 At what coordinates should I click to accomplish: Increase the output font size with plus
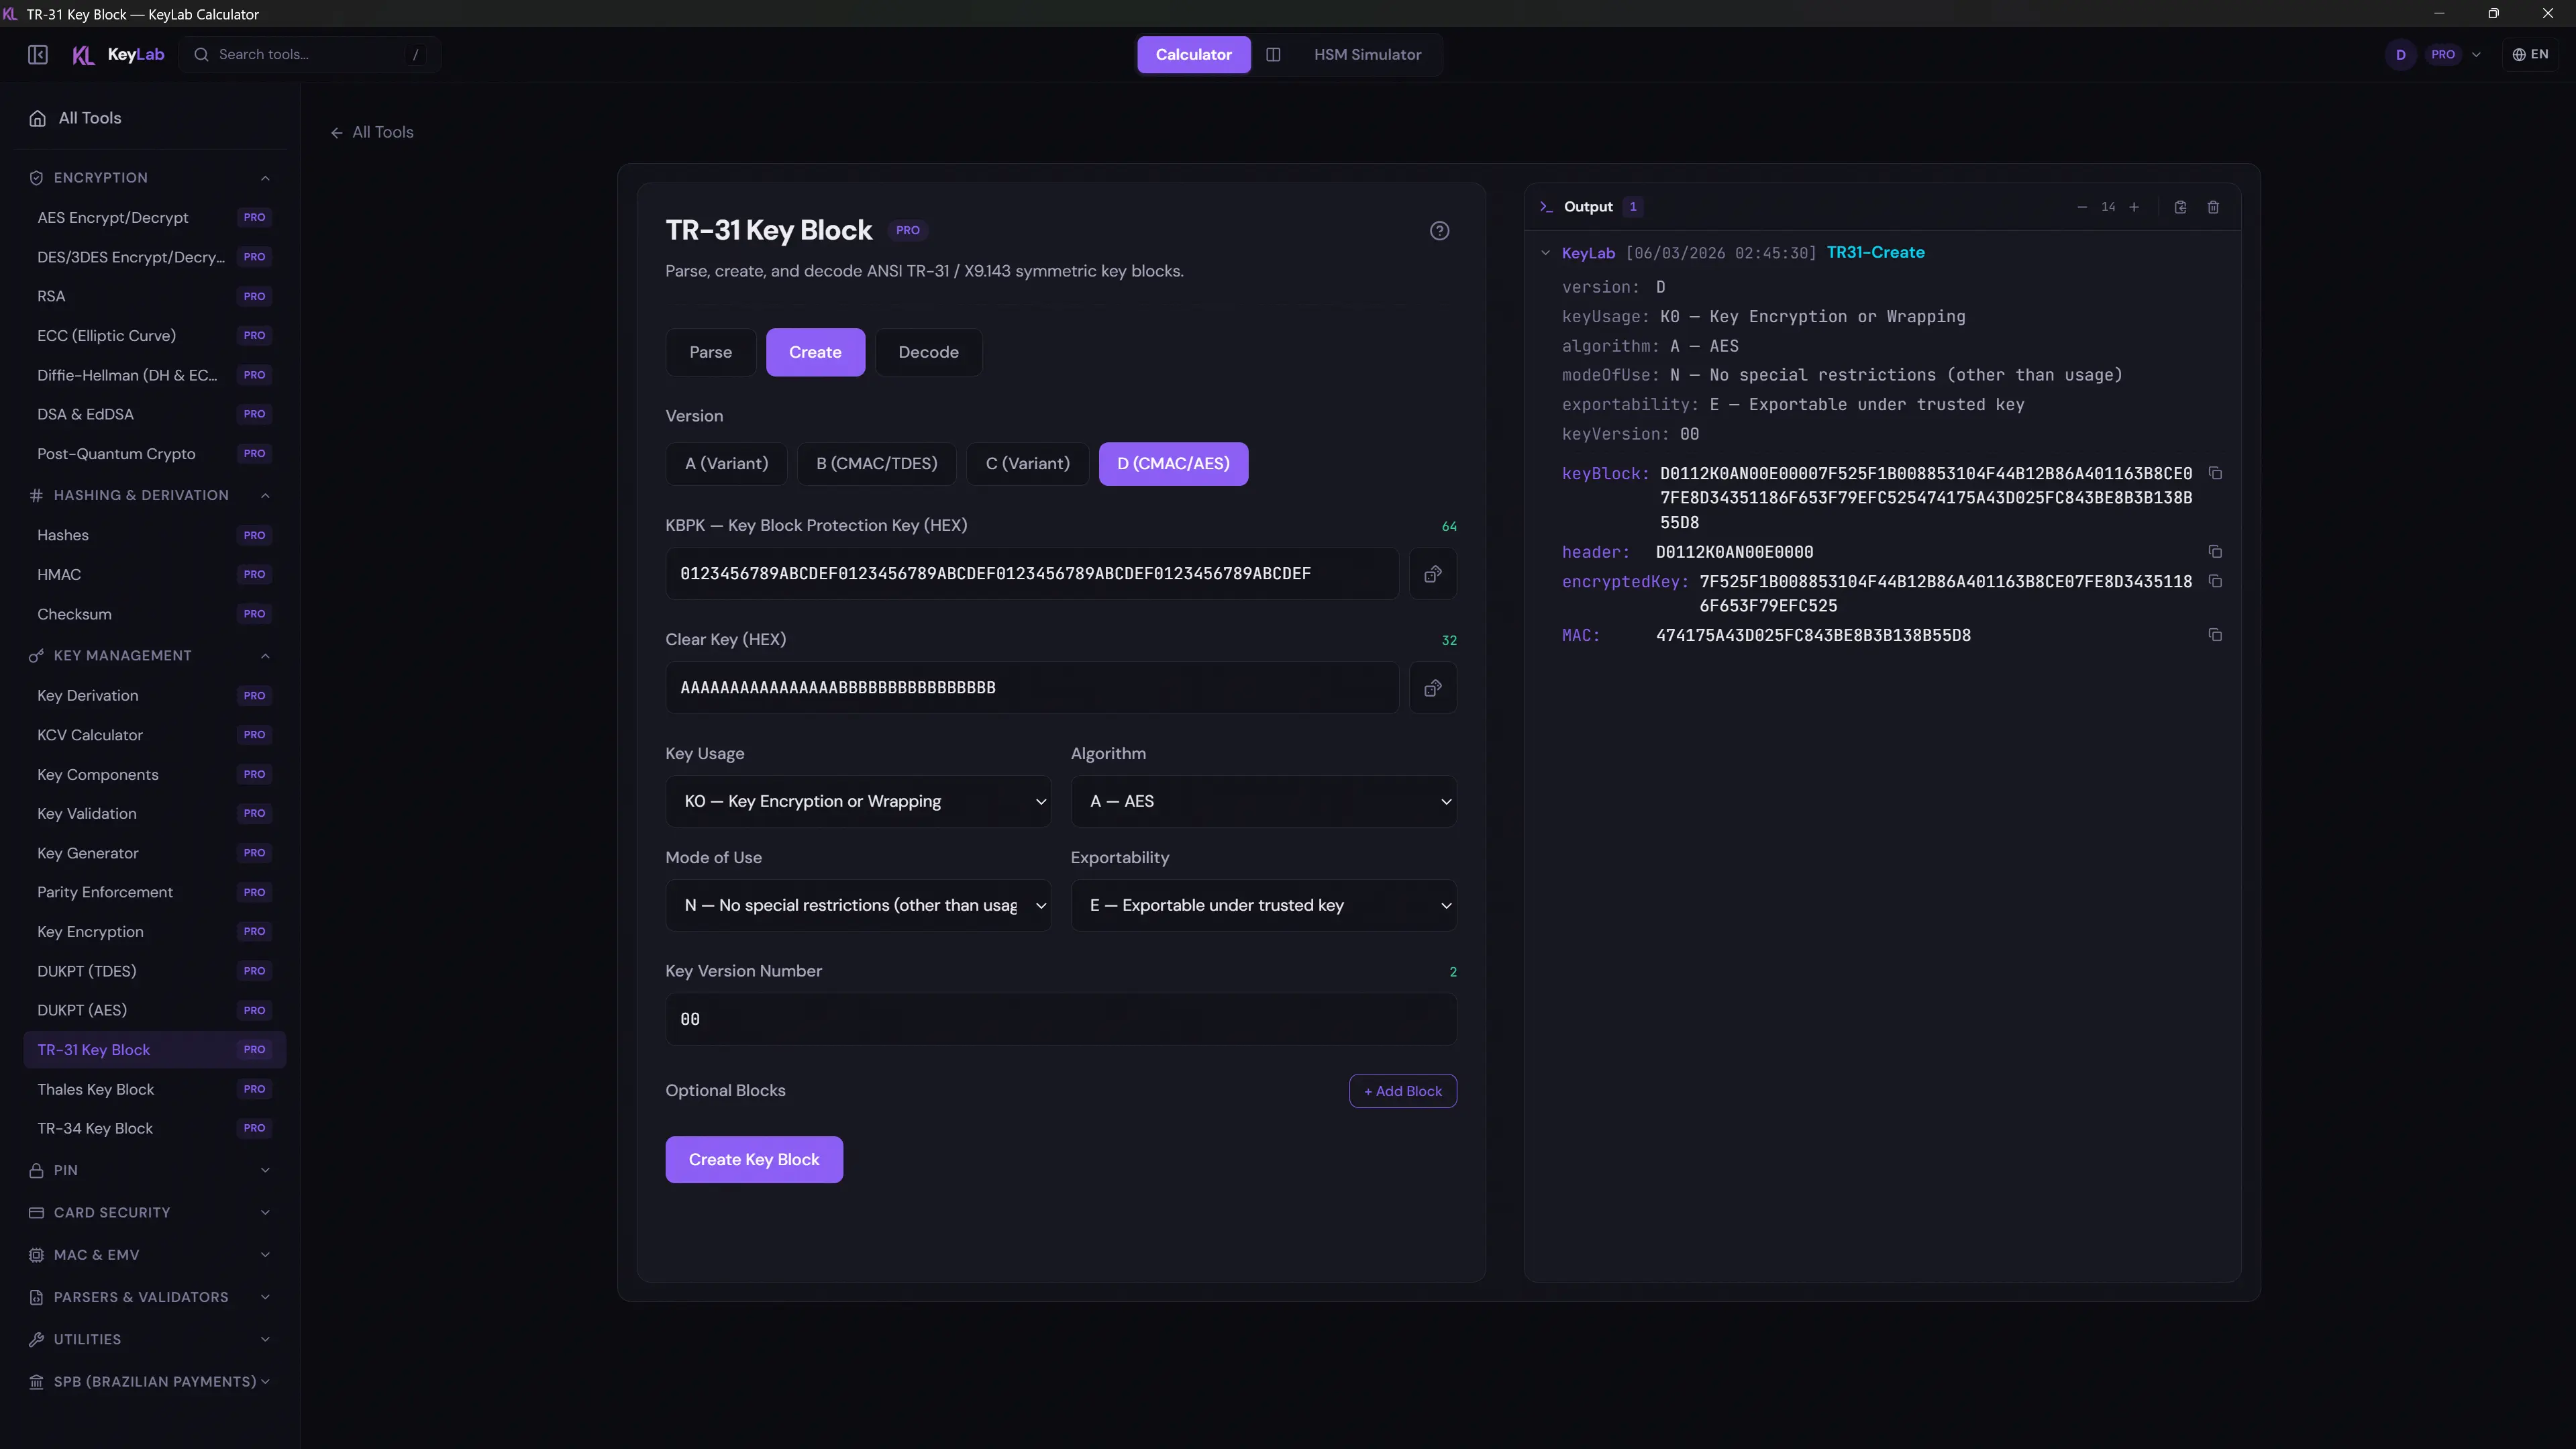click(x=2134, y=207)
